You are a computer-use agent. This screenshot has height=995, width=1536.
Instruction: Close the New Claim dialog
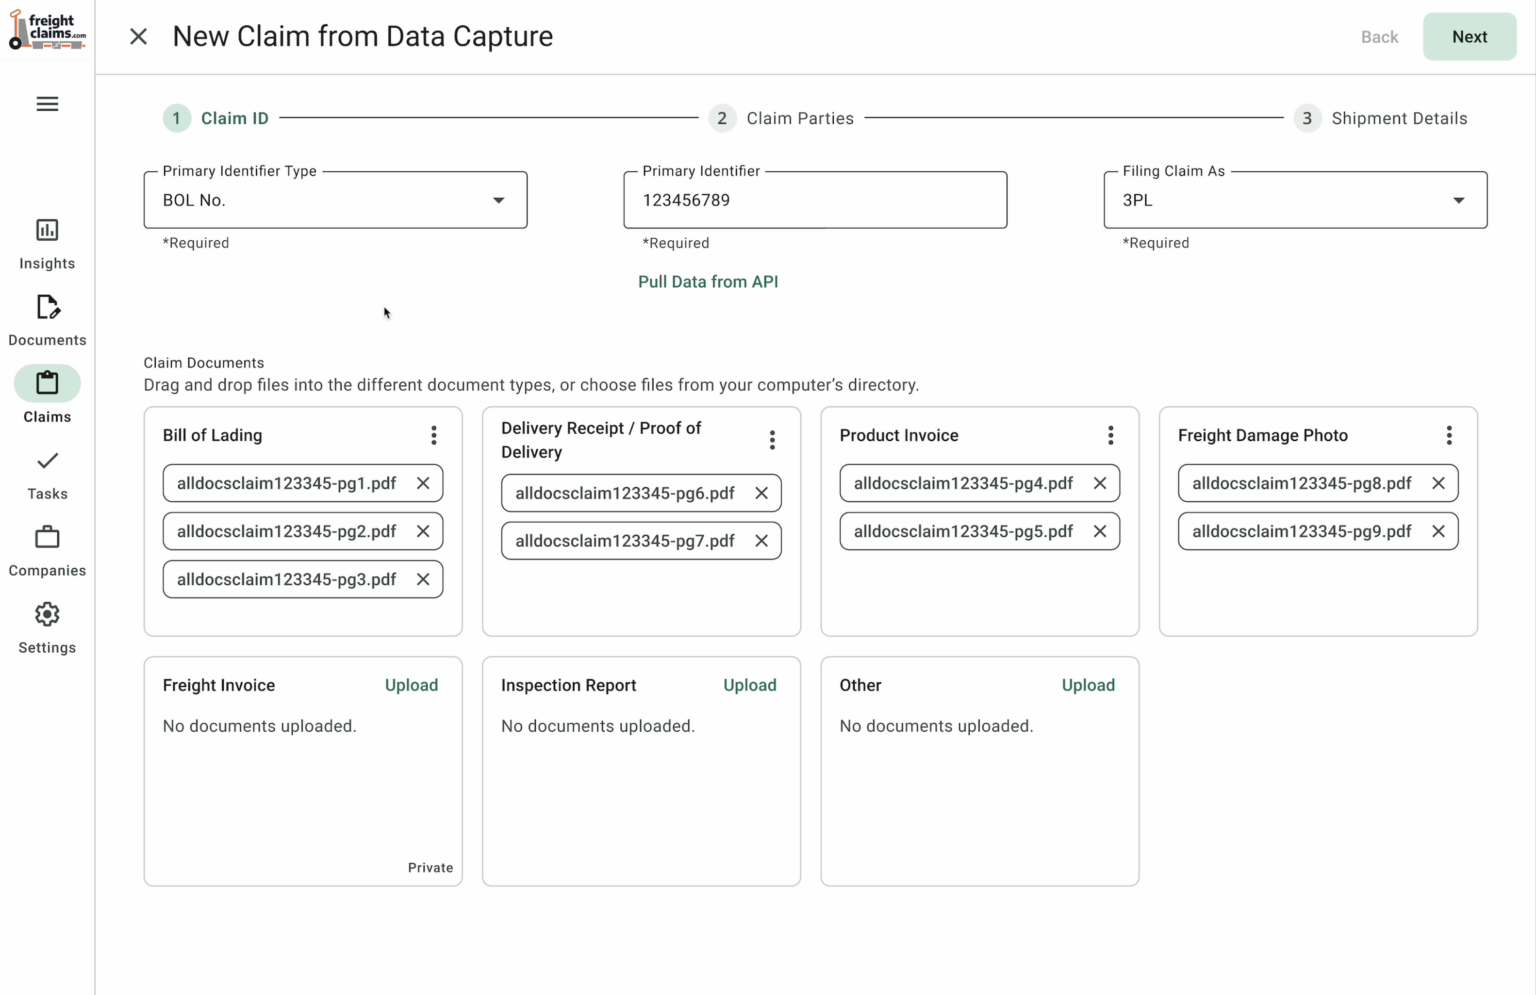[139, 37]
